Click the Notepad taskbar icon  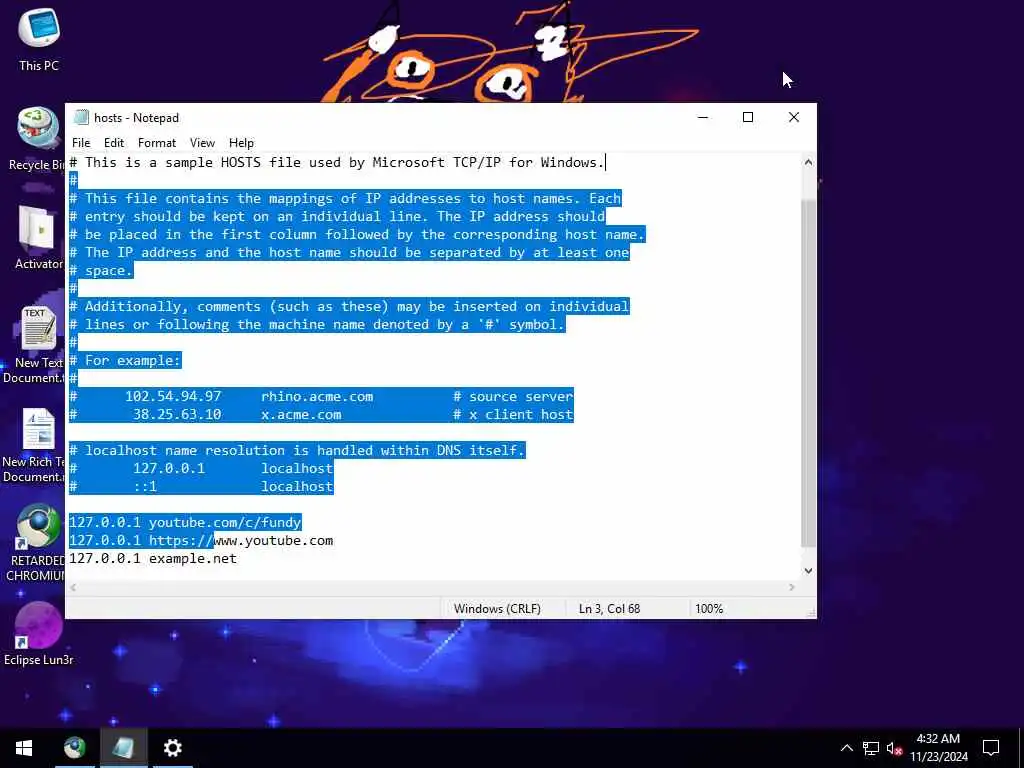[x=123, y=748]
